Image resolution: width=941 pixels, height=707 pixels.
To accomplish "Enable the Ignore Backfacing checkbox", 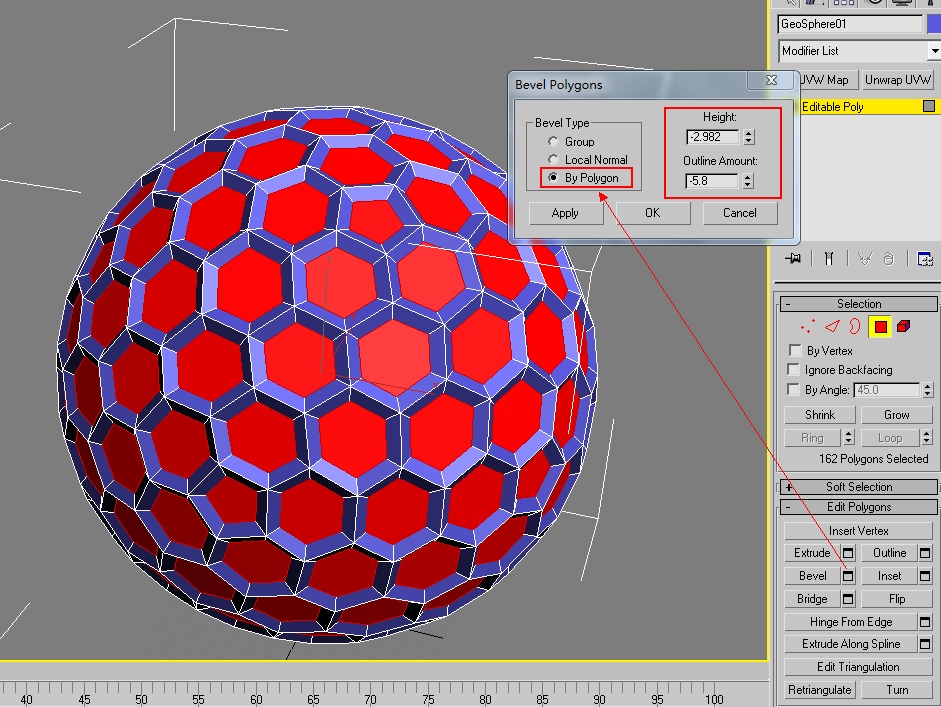I will pos(793,370).
